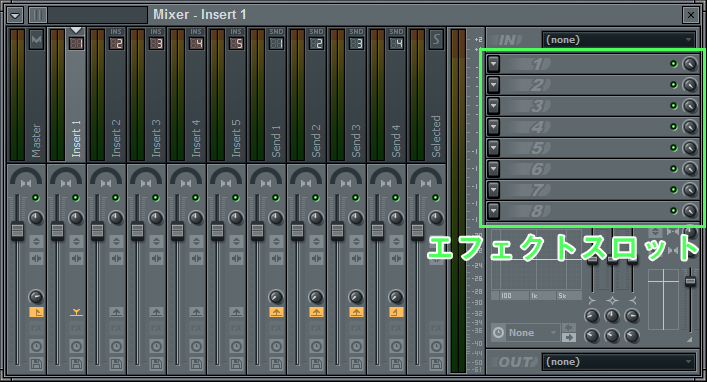Click the Master track latency clock icon
Screen dimensions: 707x382
coord(36,346)
